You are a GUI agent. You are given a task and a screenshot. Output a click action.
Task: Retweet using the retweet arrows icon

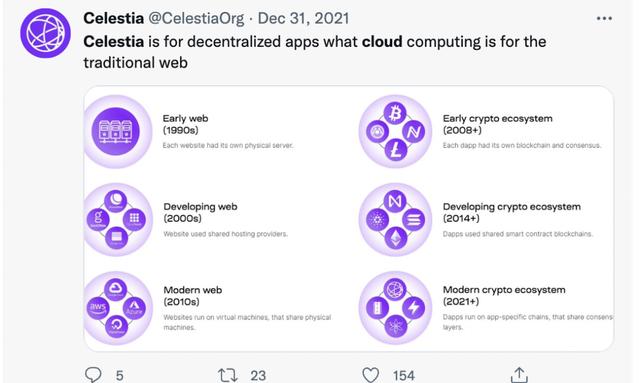tap(227, 375)
